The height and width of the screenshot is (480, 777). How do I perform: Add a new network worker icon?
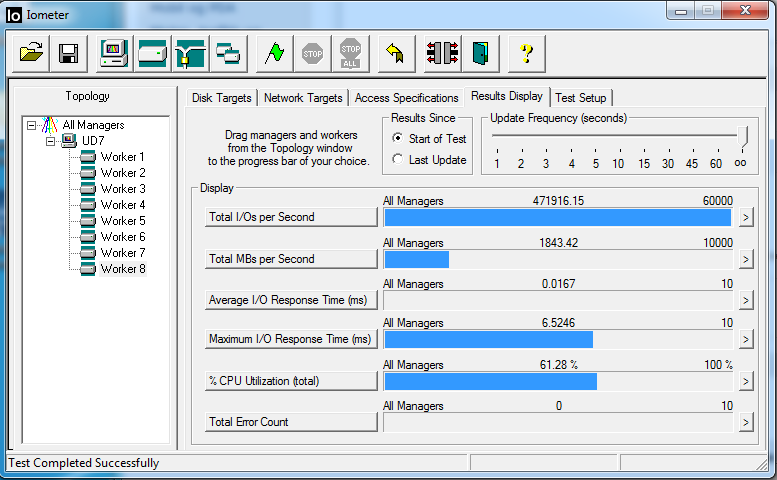tap(190, 53)
